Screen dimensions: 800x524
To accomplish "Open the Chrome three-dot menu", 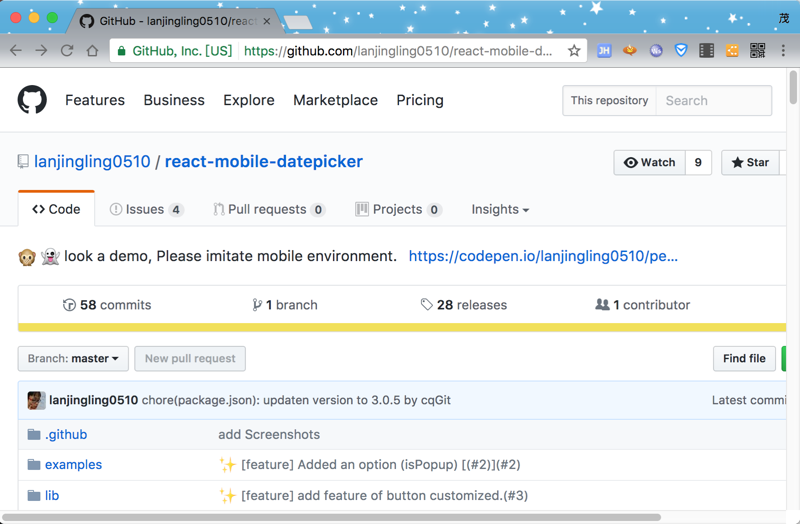I will 783,51.
